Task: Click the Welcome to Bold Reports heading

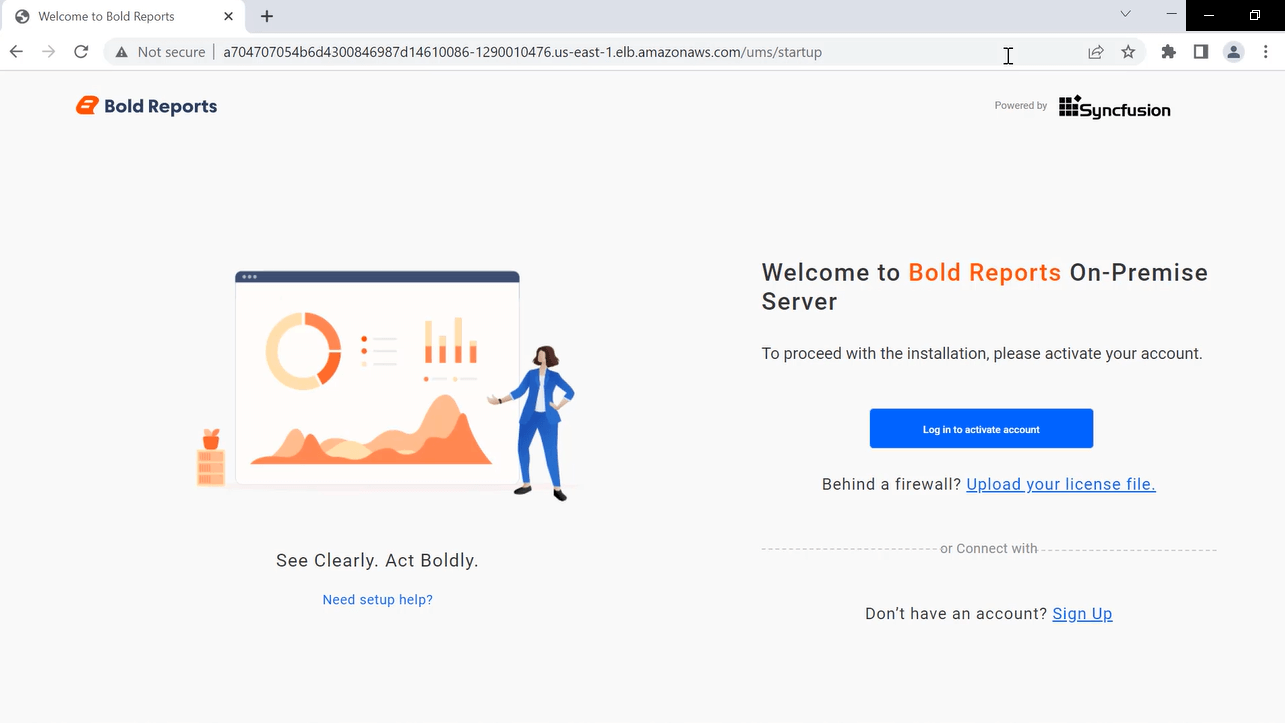Action: click(x=984, y=287)
